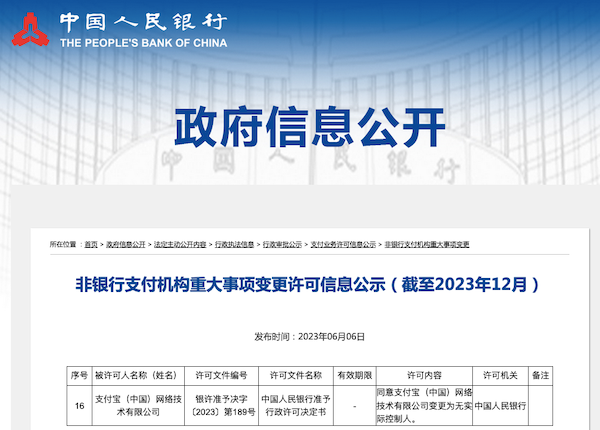Go to 法定主动公开内容 breadcrumb link
The height and width of the screenshot is (430, 600).
click(180, 244)
